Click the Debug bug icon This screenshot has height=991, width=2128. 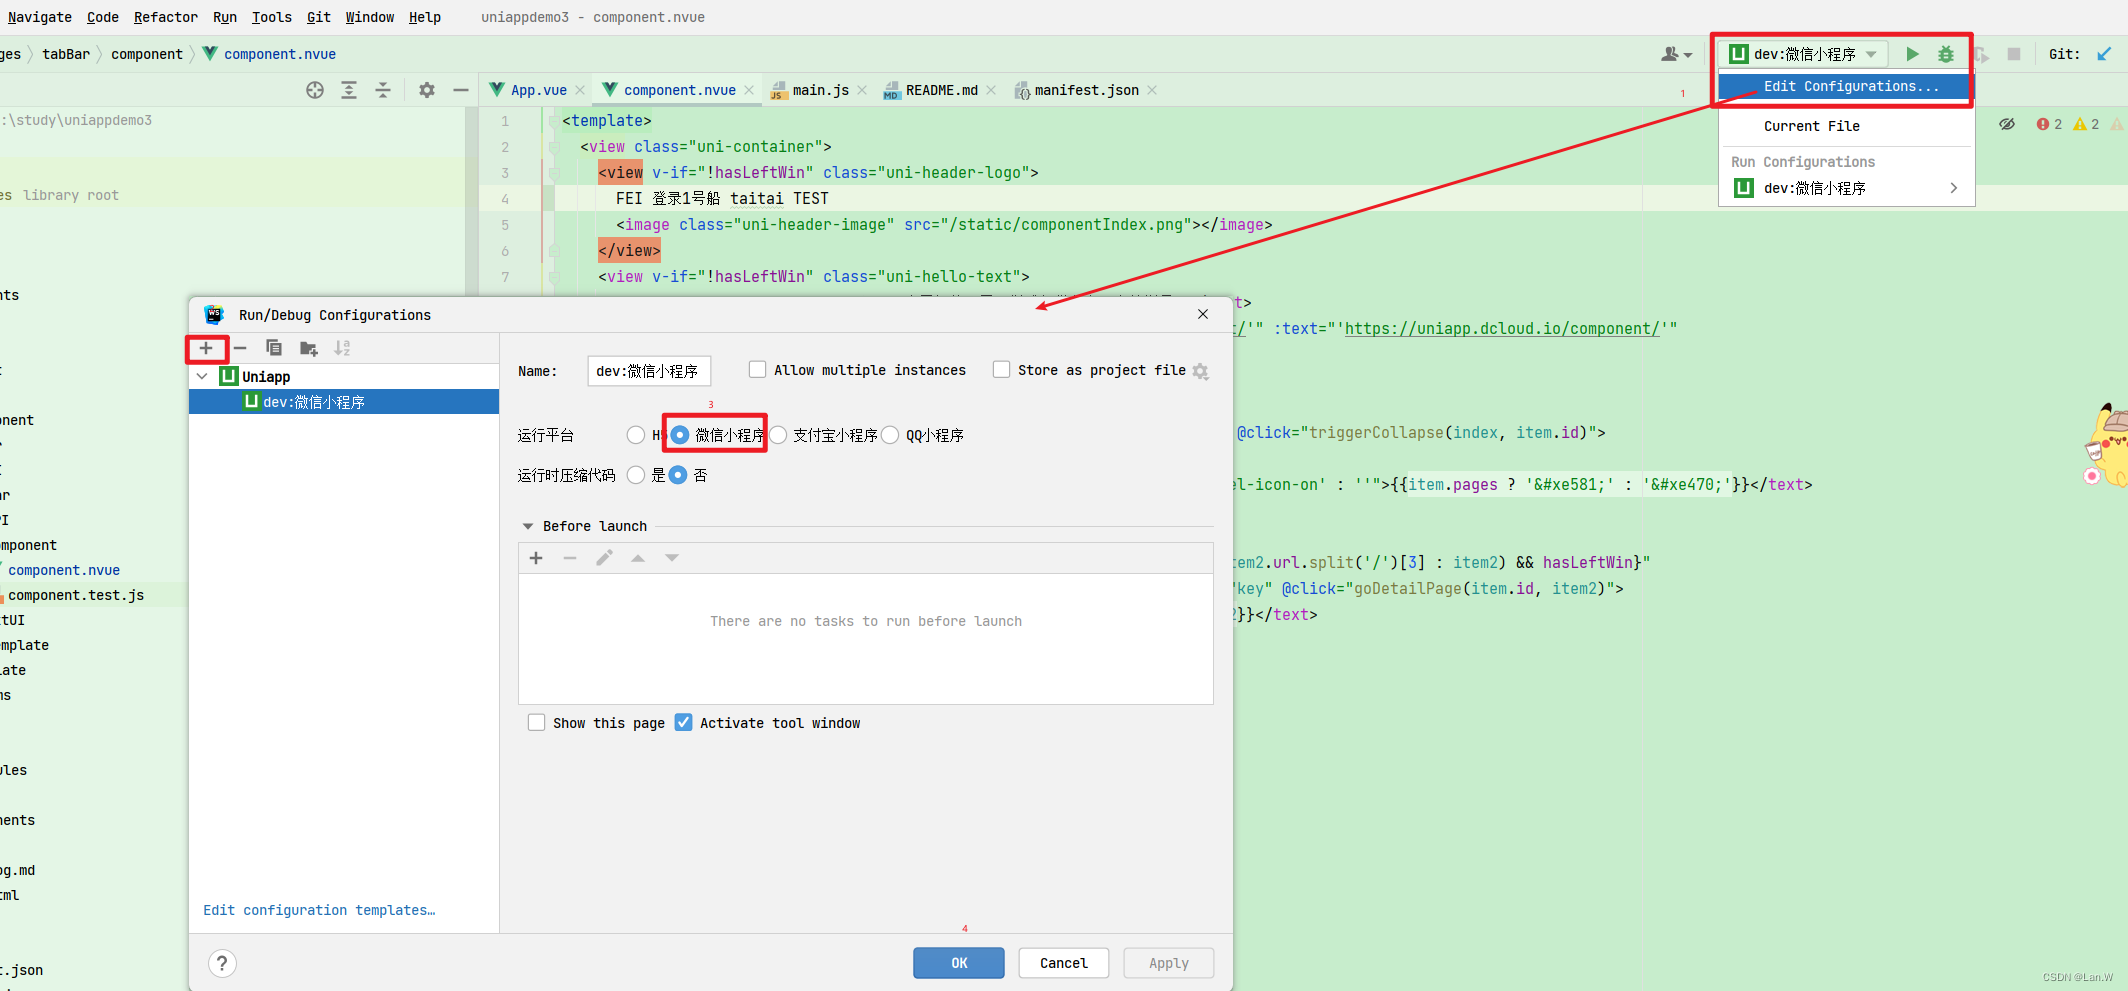point(1946,54)
